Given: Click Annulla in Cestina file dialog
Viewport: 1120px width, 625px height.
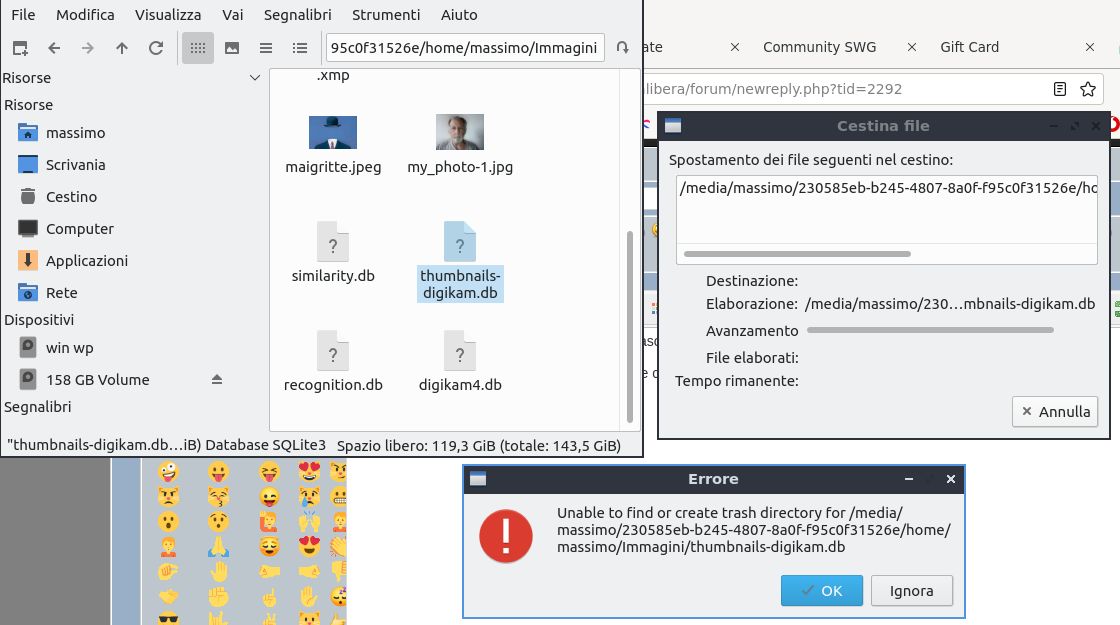Looking at the screenshot, I should coord(1055,411).
